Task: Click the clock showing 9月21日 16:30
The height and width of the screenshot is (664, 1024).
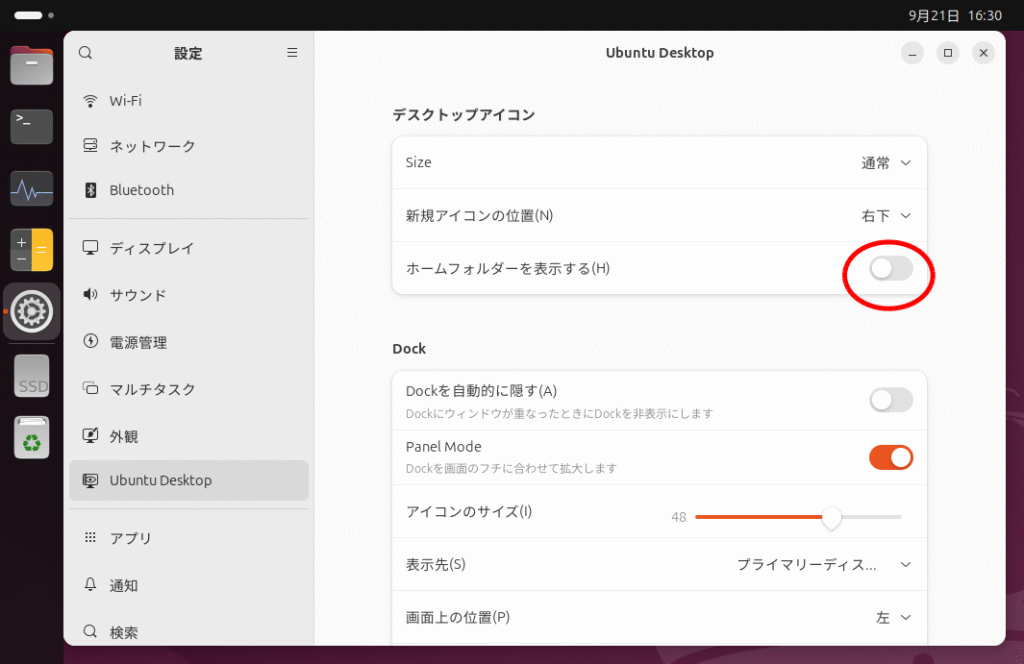Action: [955, 15]
